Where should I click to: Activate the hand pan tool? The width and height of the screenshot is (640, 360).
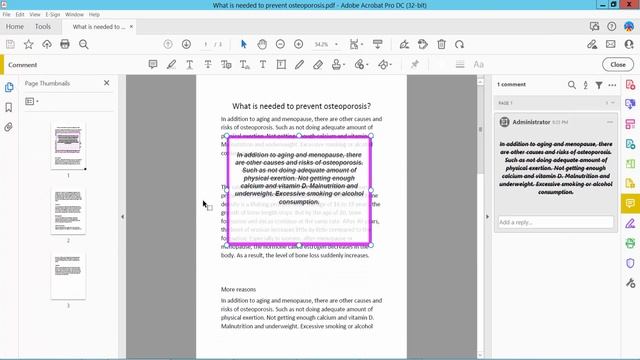click(x=262, y=44)
